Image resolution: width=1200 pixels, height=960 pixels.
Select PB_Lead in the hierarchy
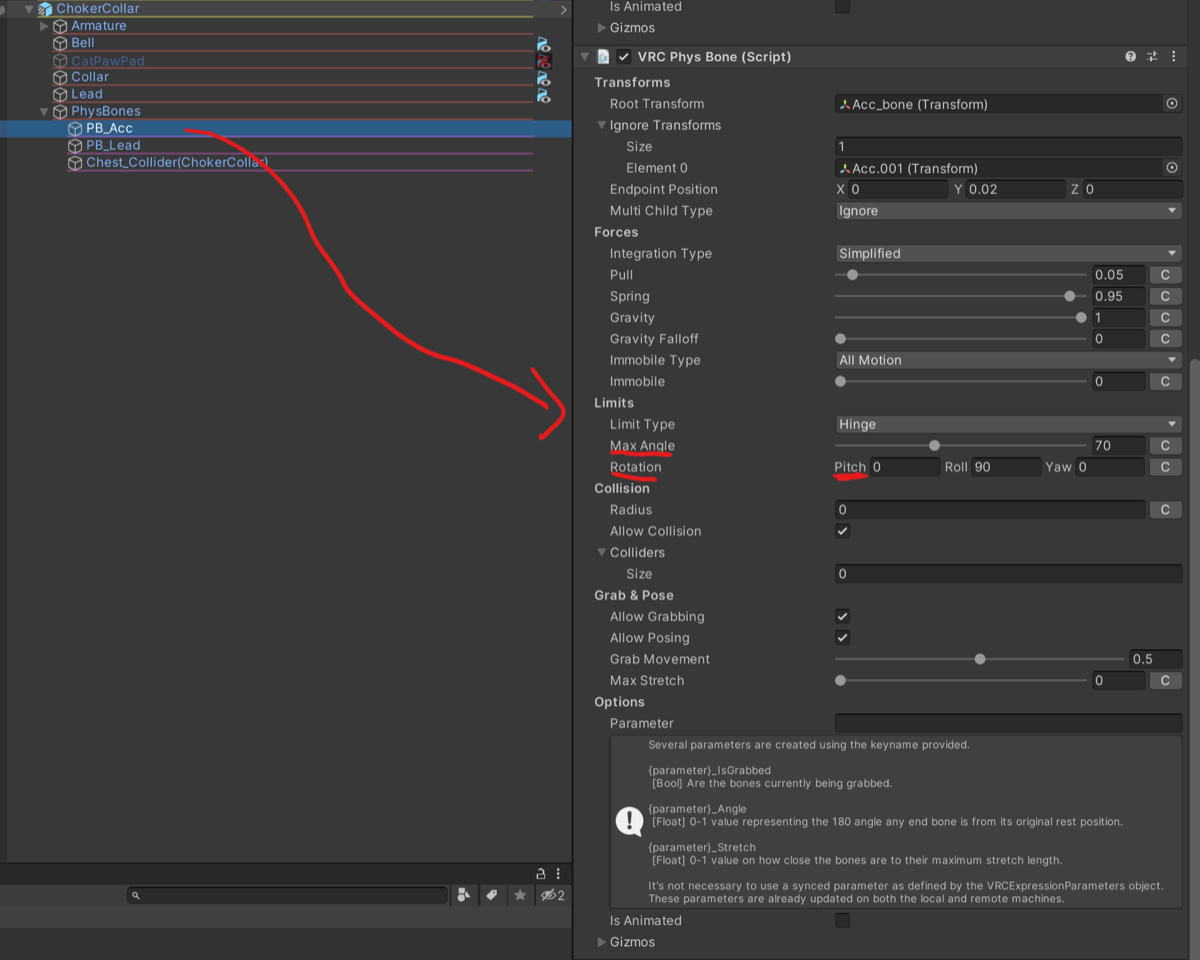113,145
